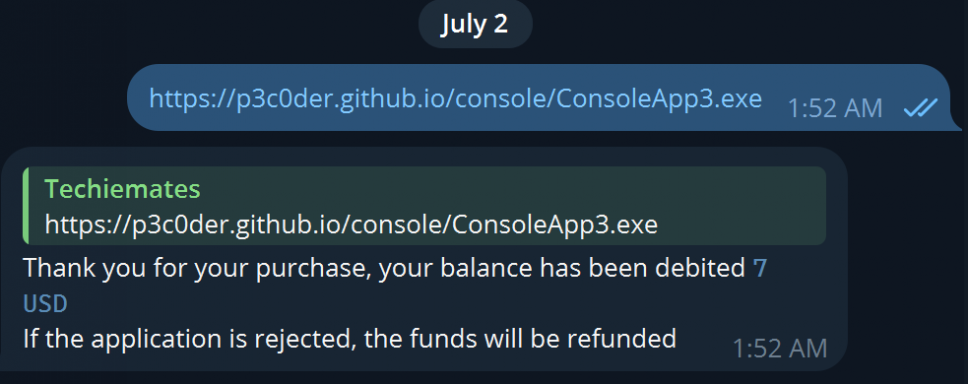Click the green quote bar beside Techiemates
This screenshot has height=384, width=968.
tap(25, 206)
